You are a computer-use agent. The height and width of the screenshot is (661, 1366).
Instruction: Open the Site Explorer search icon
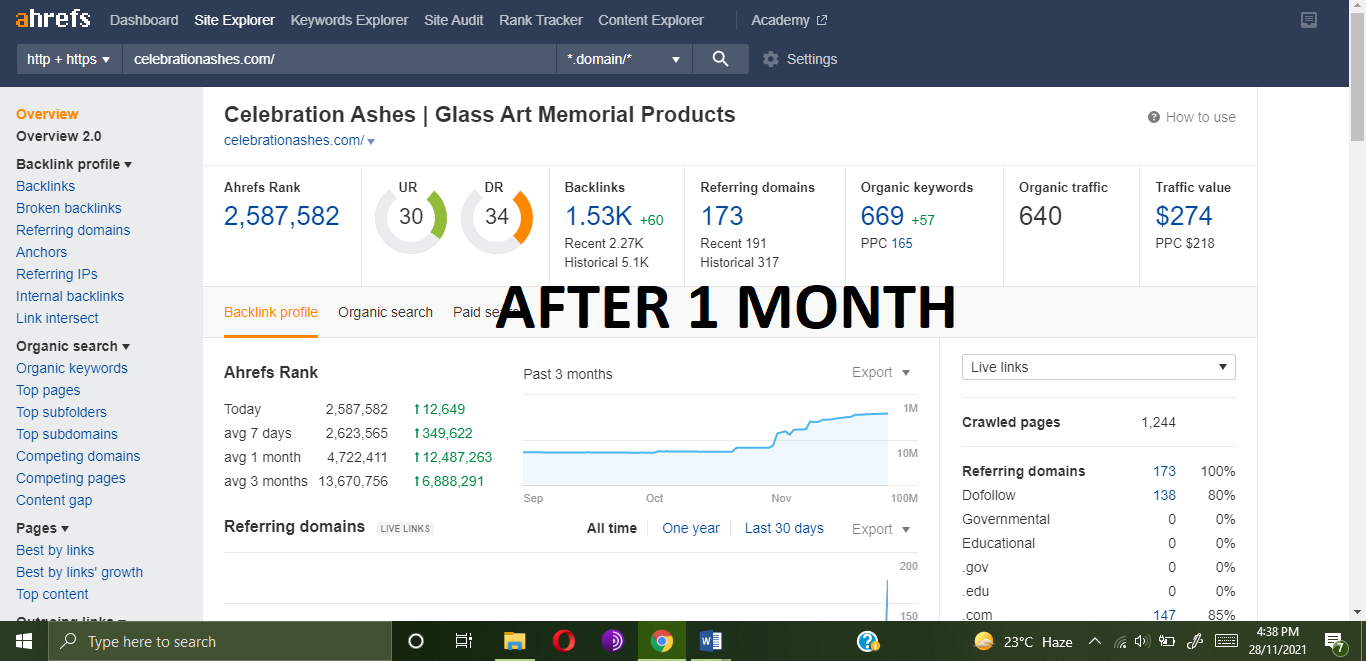(720, 58)
